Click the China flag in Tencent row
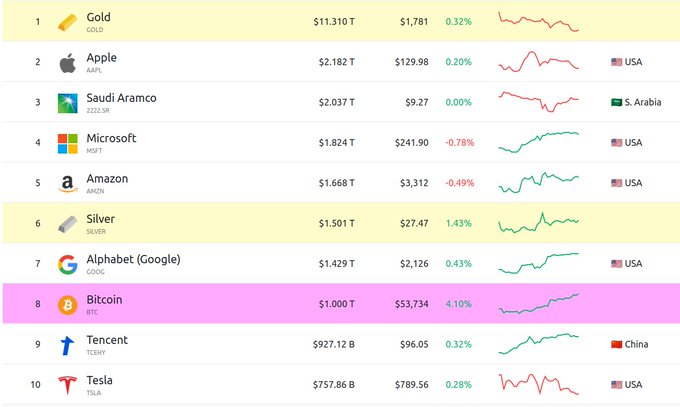The height and width of the screenshot is (407, 680). click(616, 345)
